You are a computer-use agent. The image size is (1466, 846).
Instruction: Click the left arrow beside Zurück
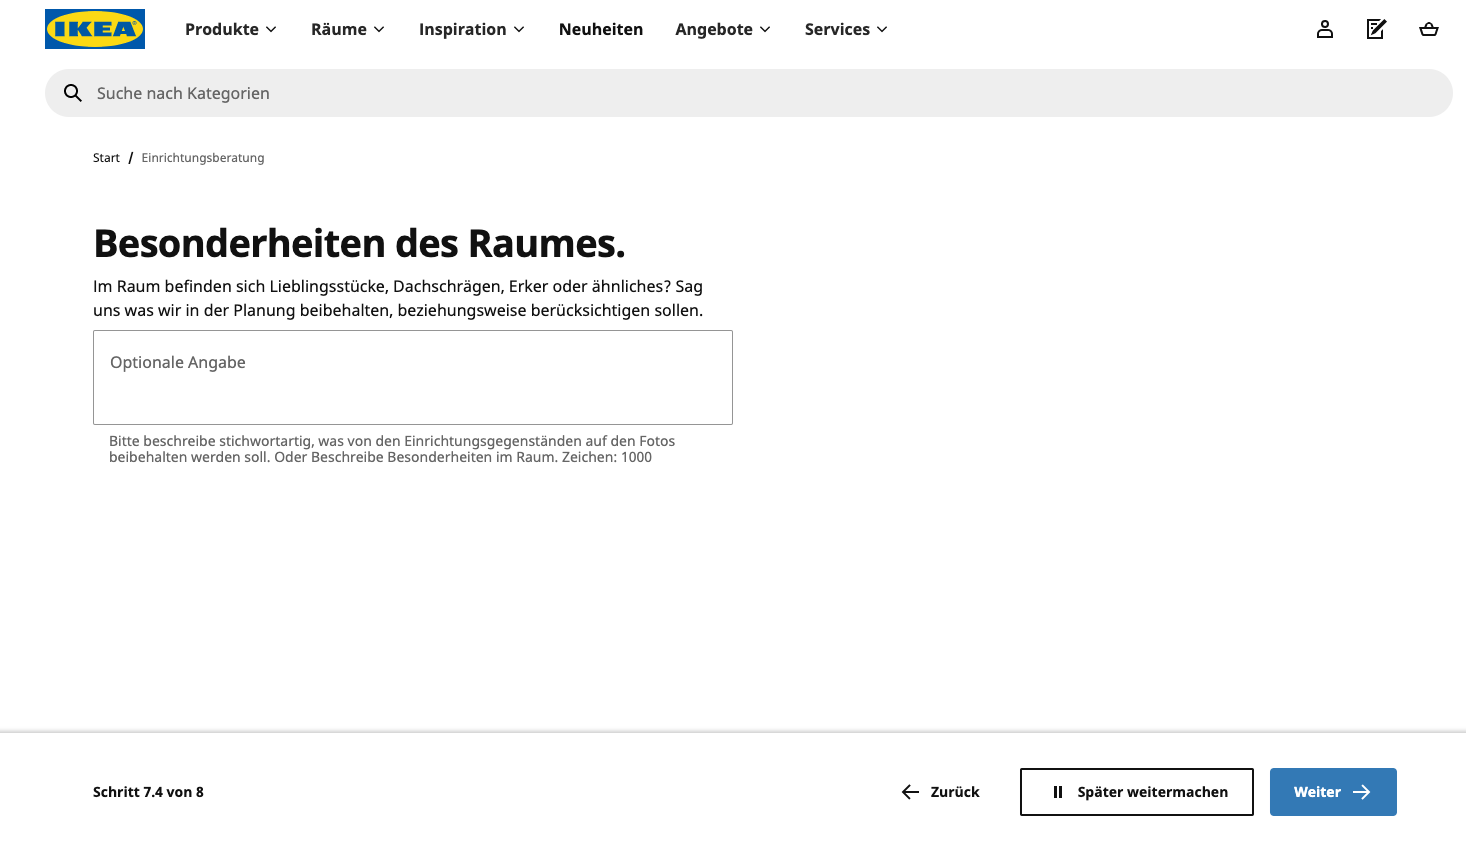coord(910,792)
